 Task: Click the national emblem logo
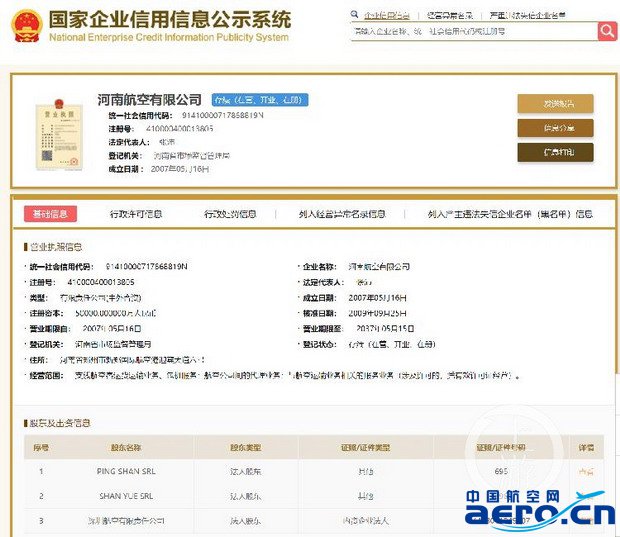click(x=26, y=26)
